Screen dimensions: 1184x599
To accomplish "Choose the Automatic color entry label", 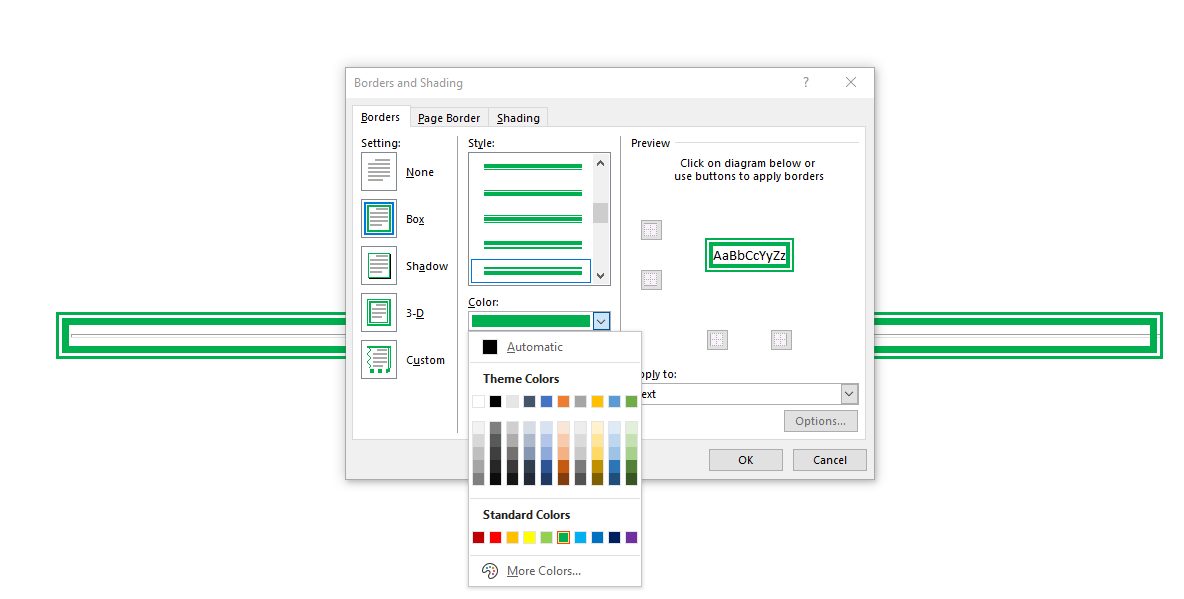I will 535,347.
